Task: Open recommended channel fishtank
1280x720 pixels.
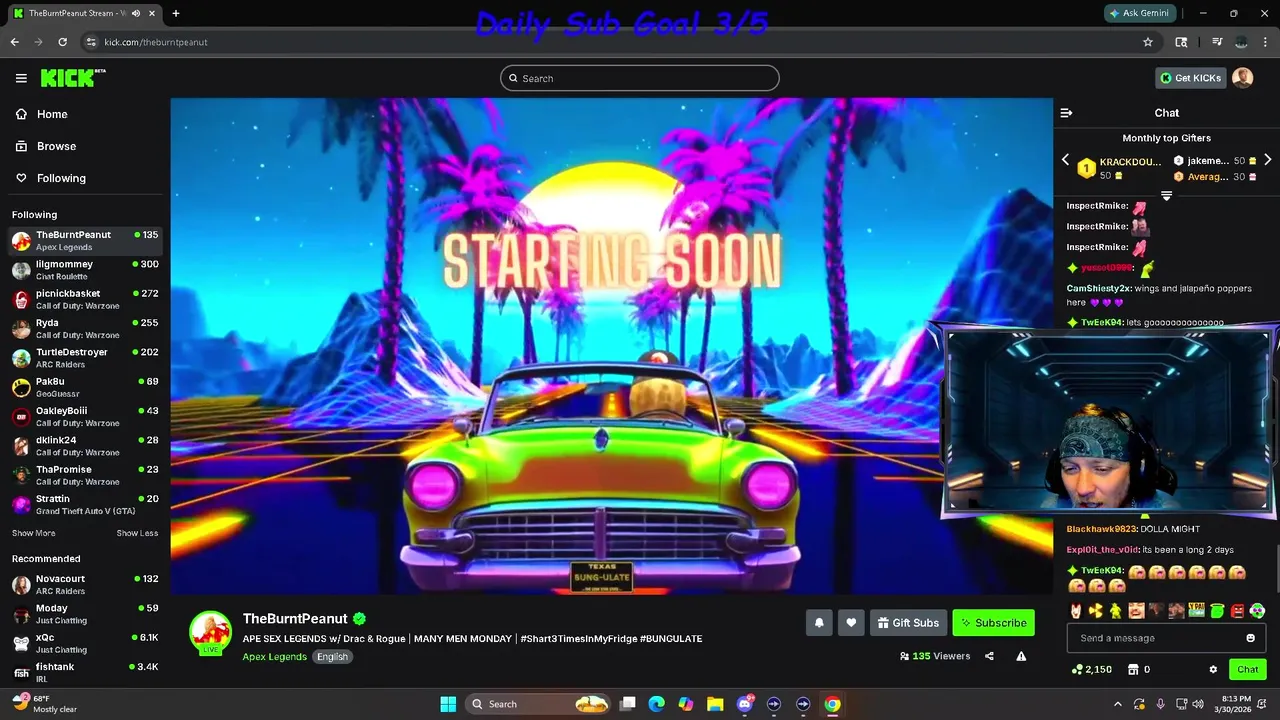Action: (85, 672)
